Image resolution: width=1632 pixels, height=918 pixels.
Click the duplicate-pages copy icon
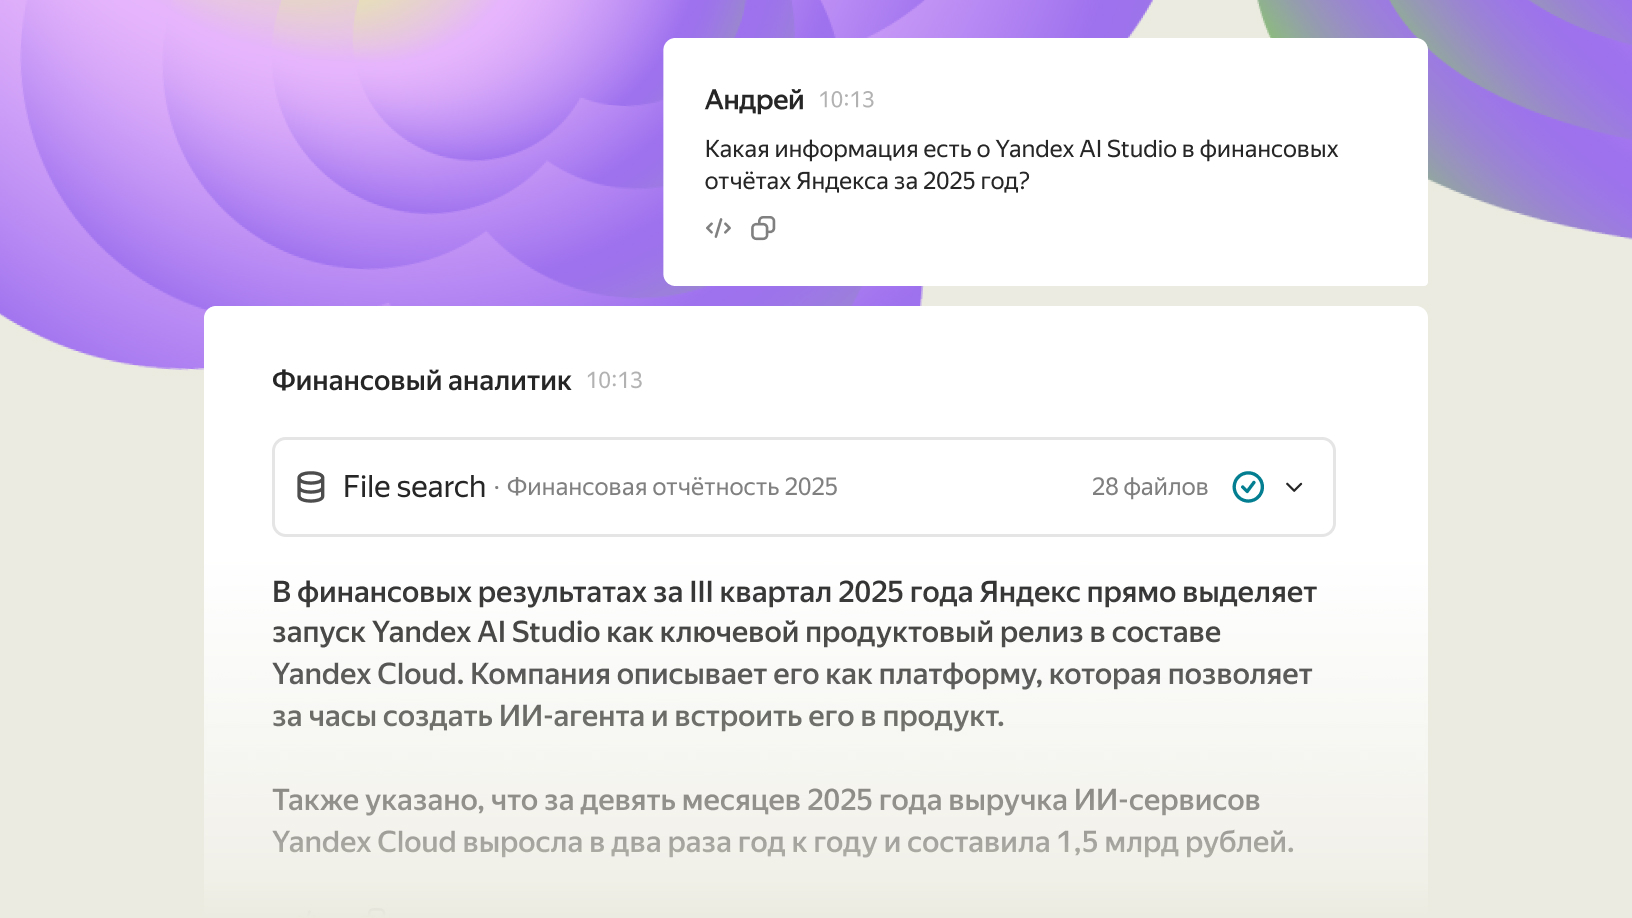pyautogui.click(x=764, y=228)
